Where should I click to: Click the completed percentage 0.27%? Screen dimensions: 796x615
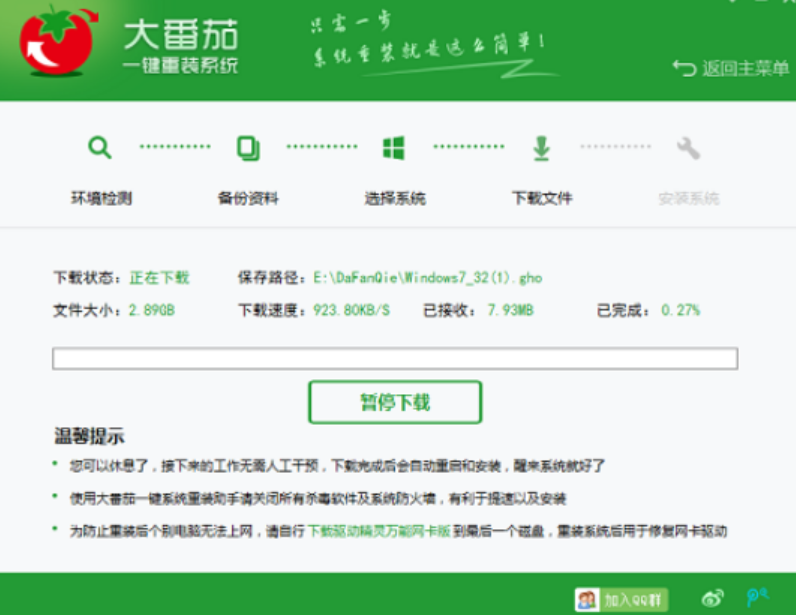(x=680, y=310)
